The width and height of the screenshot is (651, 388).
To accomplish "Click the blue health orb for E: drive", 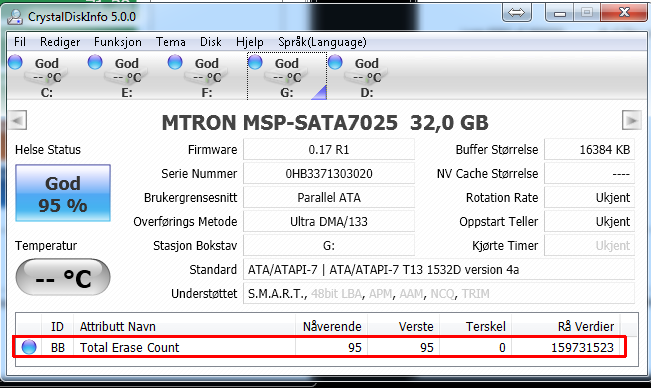I will coord(95,62).
